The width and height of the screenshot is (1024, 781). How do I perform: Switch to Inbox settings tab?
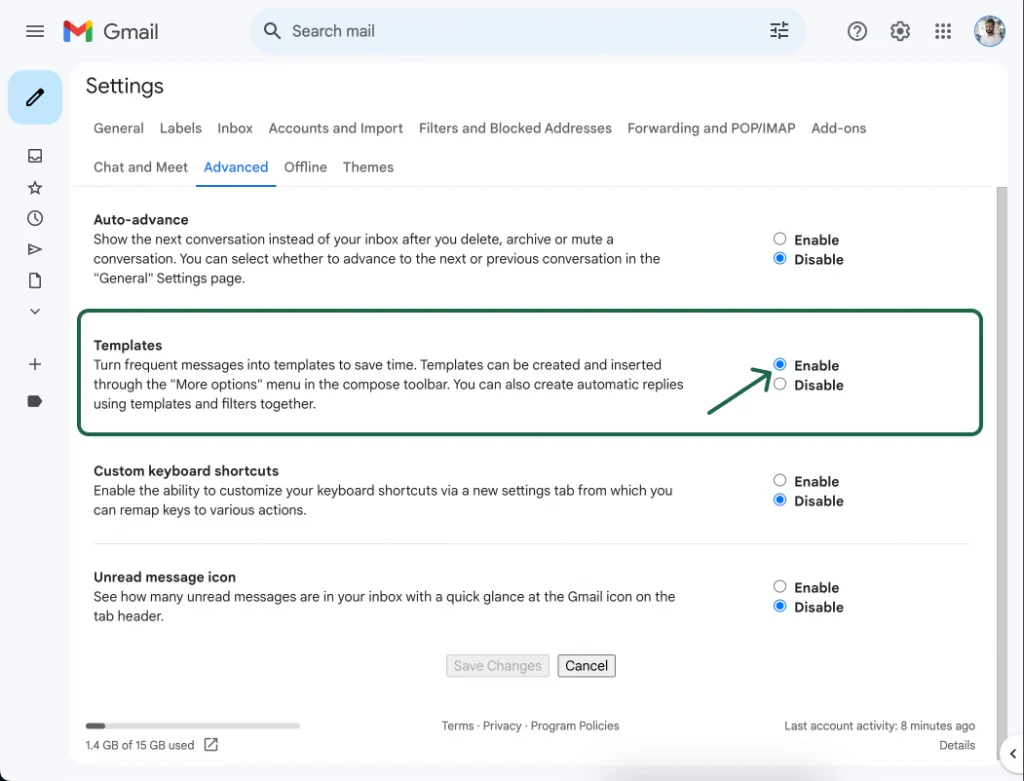pyautogui.click(x=235, y=128)
